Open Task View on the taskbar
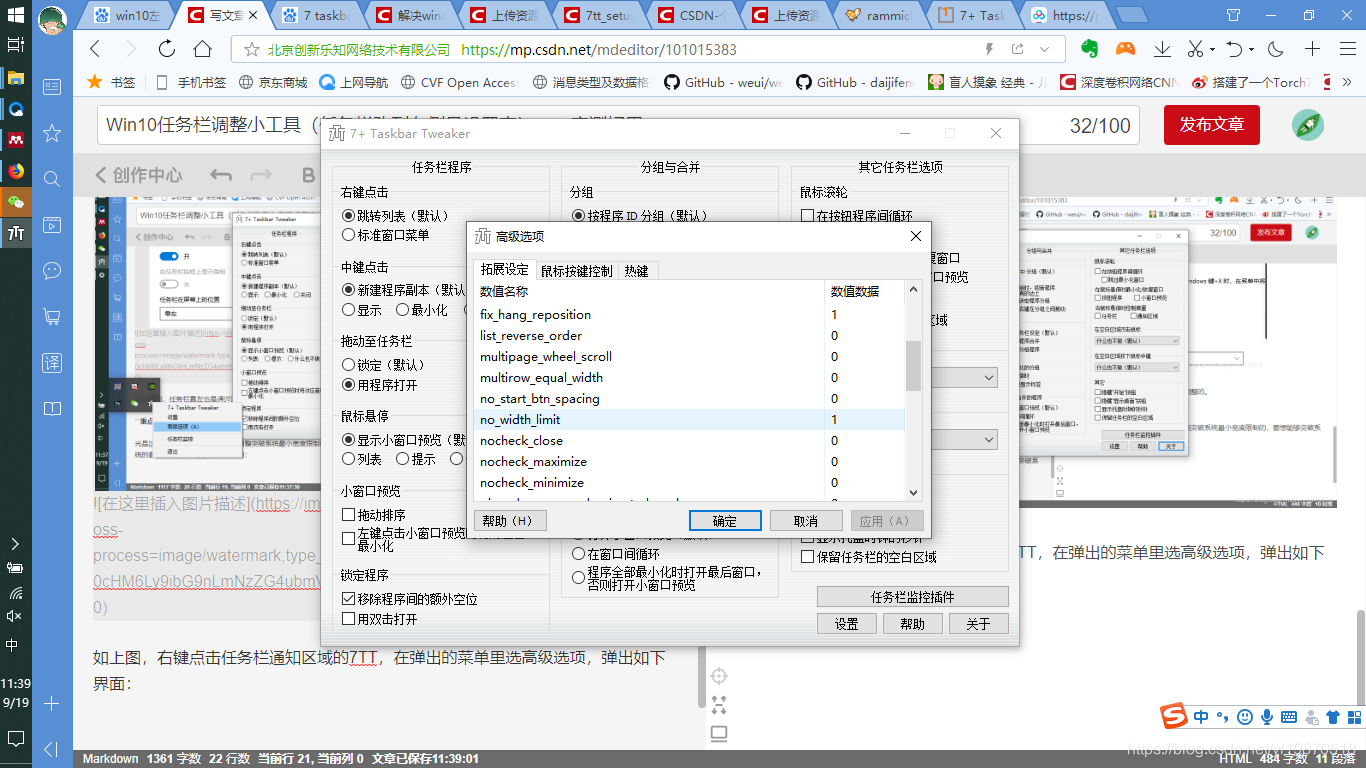 [x=15, y=45]
